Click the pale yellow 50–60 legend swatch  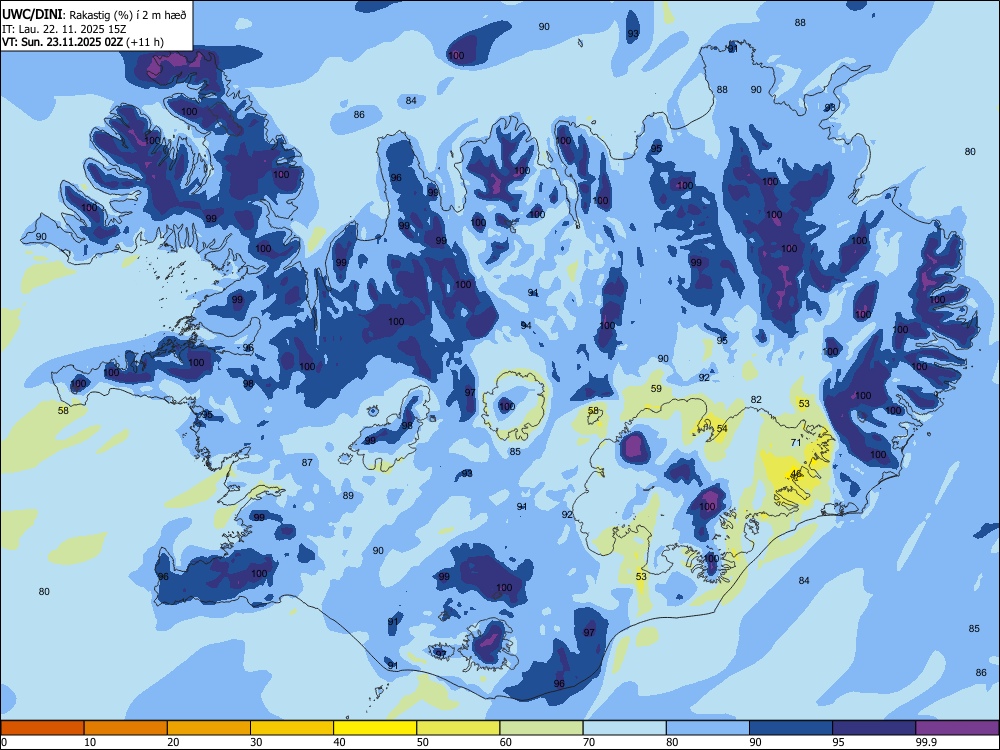pyautogui.click(x=459, y=728)
